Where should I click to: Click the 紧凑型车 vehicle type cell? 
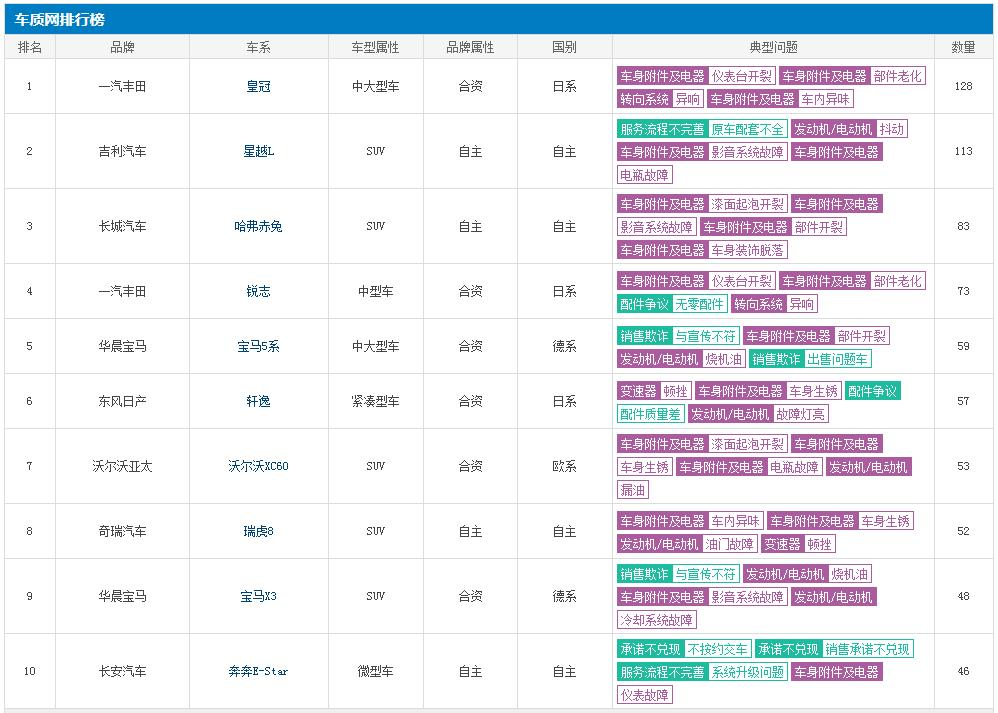376,401
